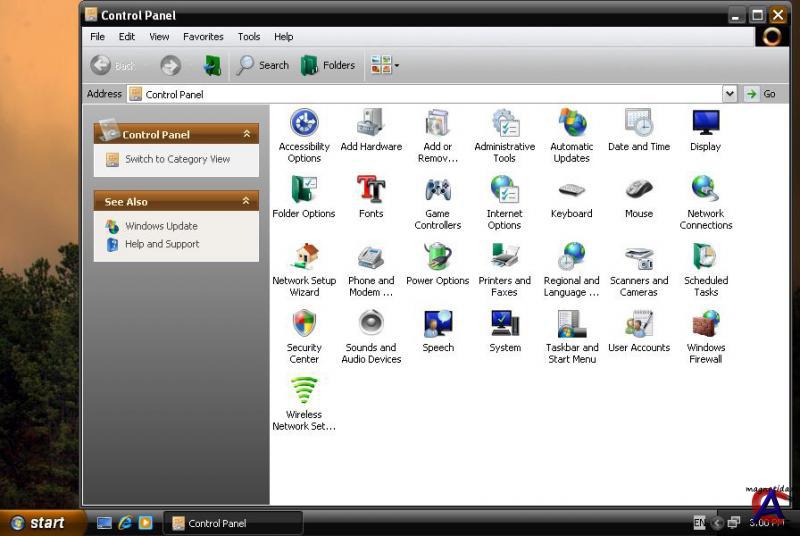
Task: Open the Security Center icon
Action: (x=304, y=326)
